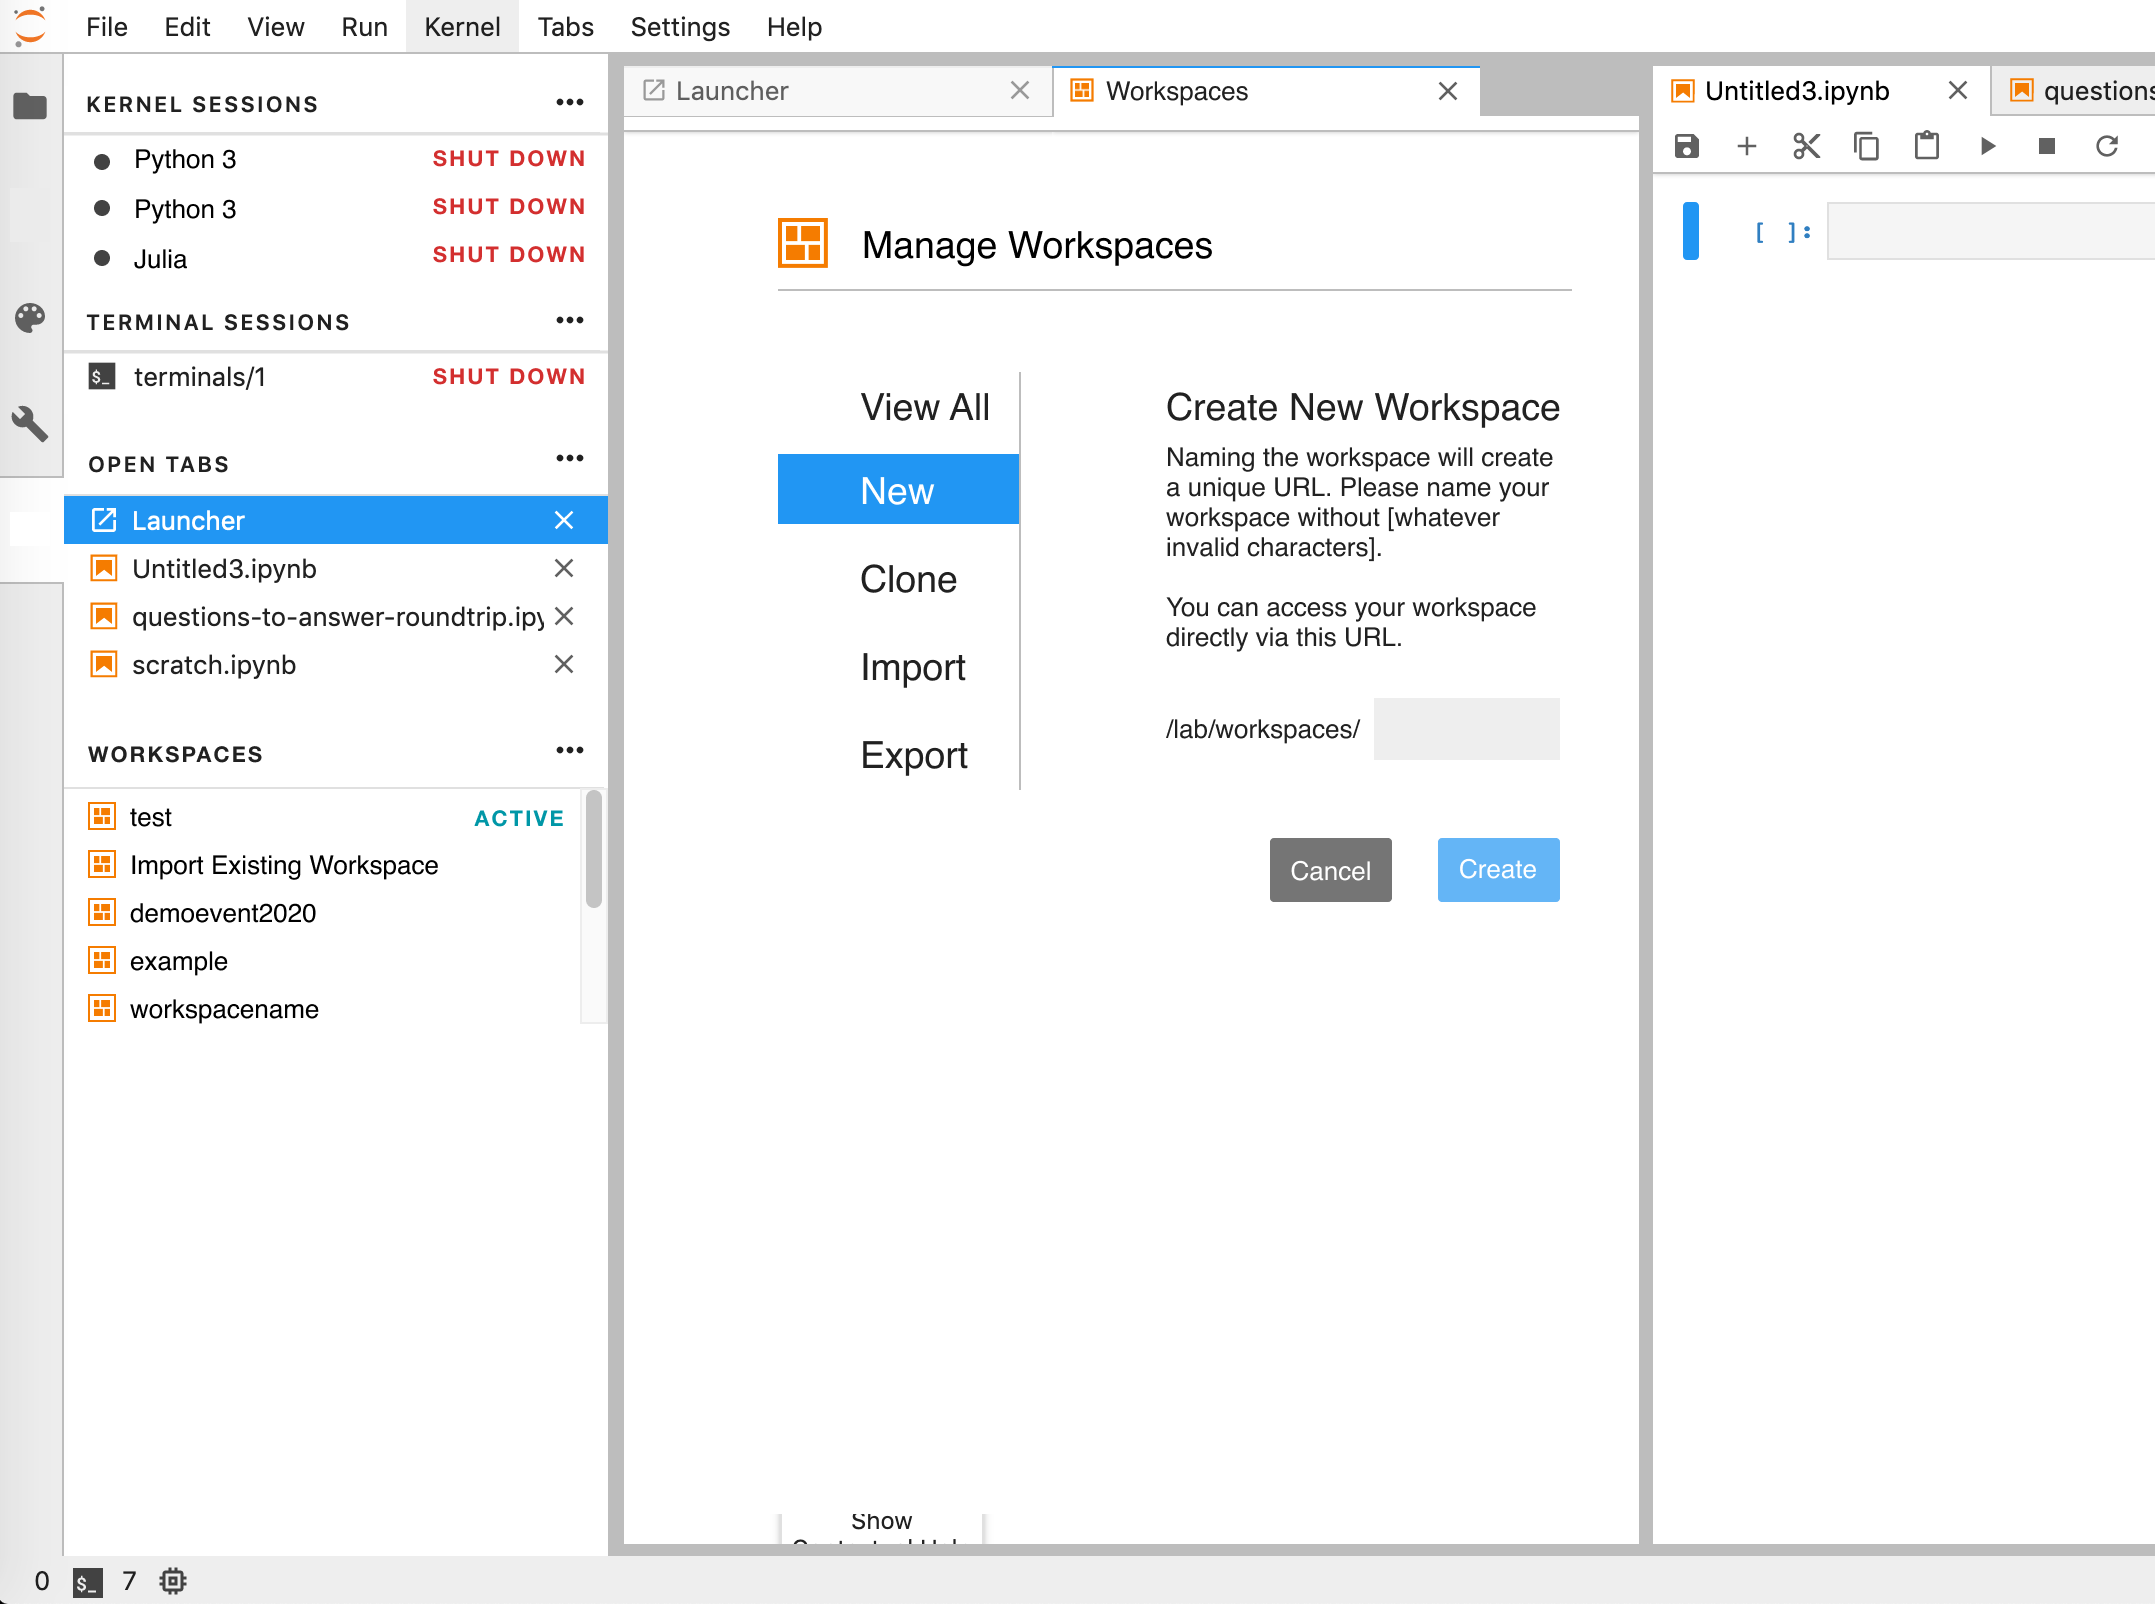Screen dimensions: 2155x1604
Task: Open the property inspector wrench icon
Action: [x=30, y=425]
